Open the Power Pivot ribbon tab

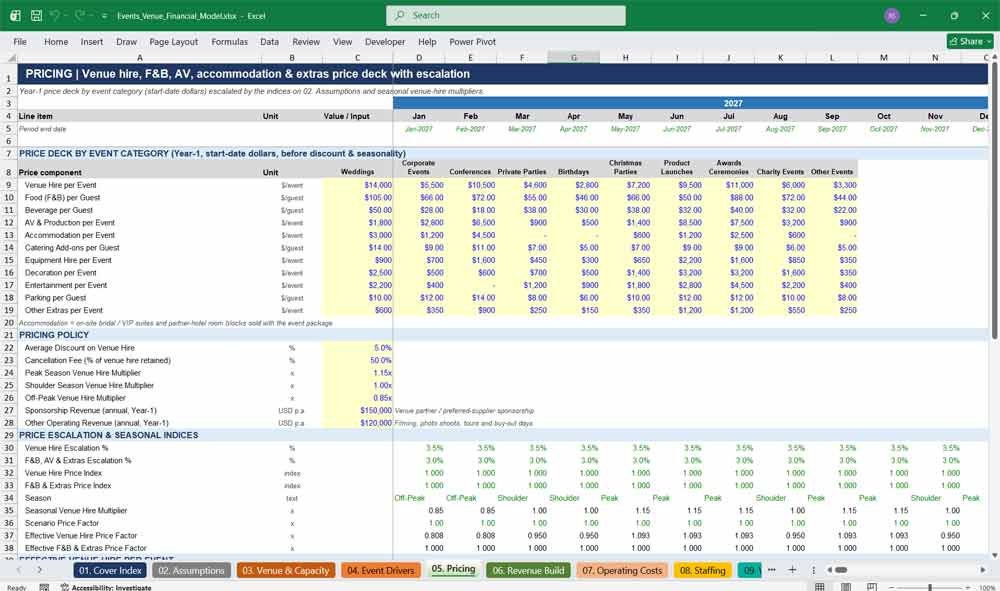click(473, 41)
